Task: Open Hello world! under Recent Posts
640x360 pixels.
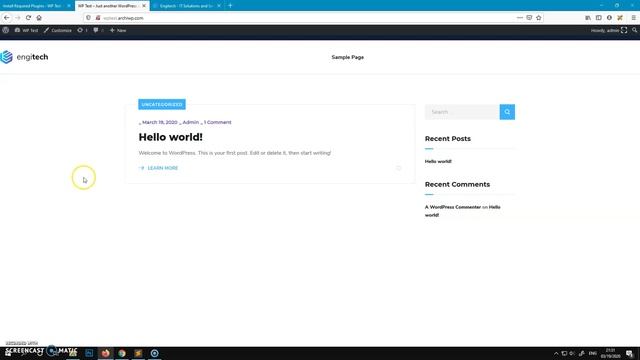Action: (x=438, y=161)
